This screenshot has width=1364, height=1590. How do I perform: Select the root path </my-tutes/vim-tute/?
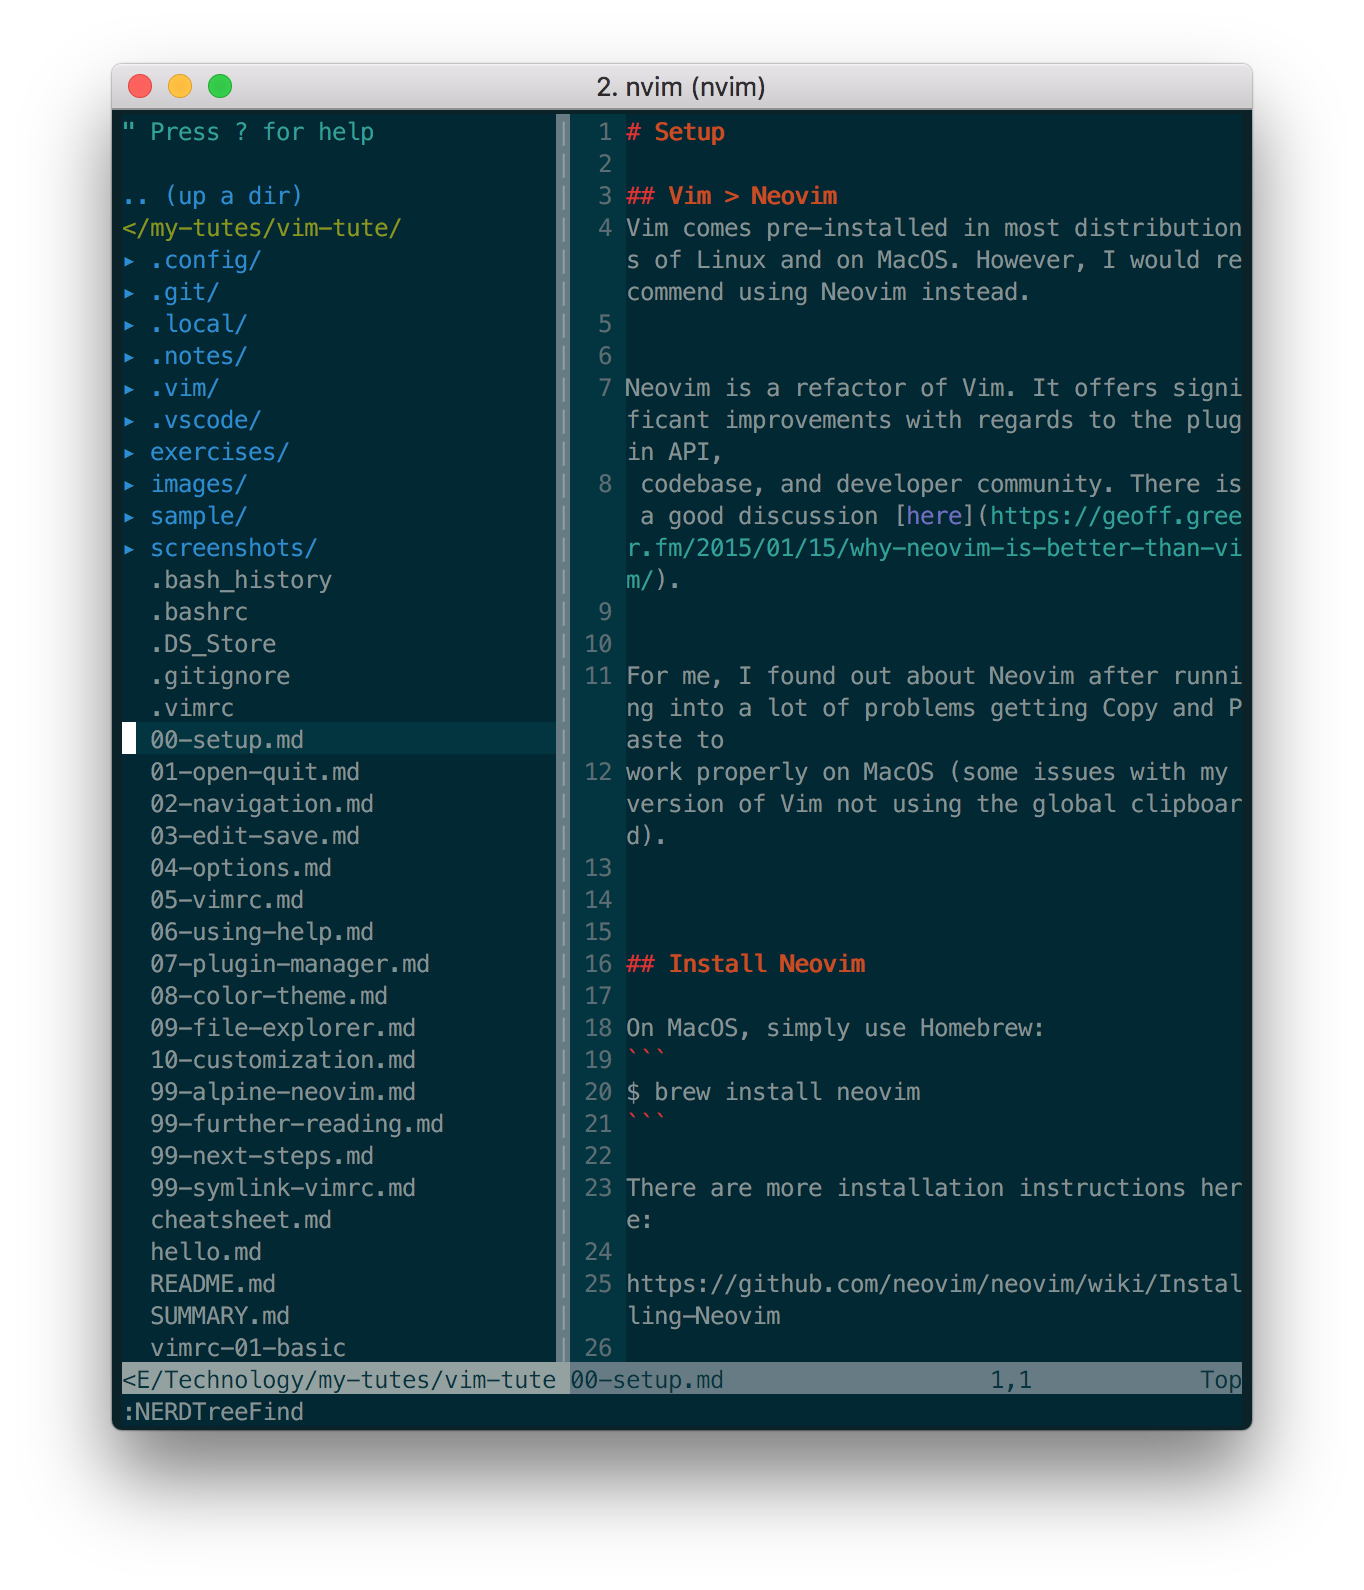pyautogui.click(x=262, y=228)
